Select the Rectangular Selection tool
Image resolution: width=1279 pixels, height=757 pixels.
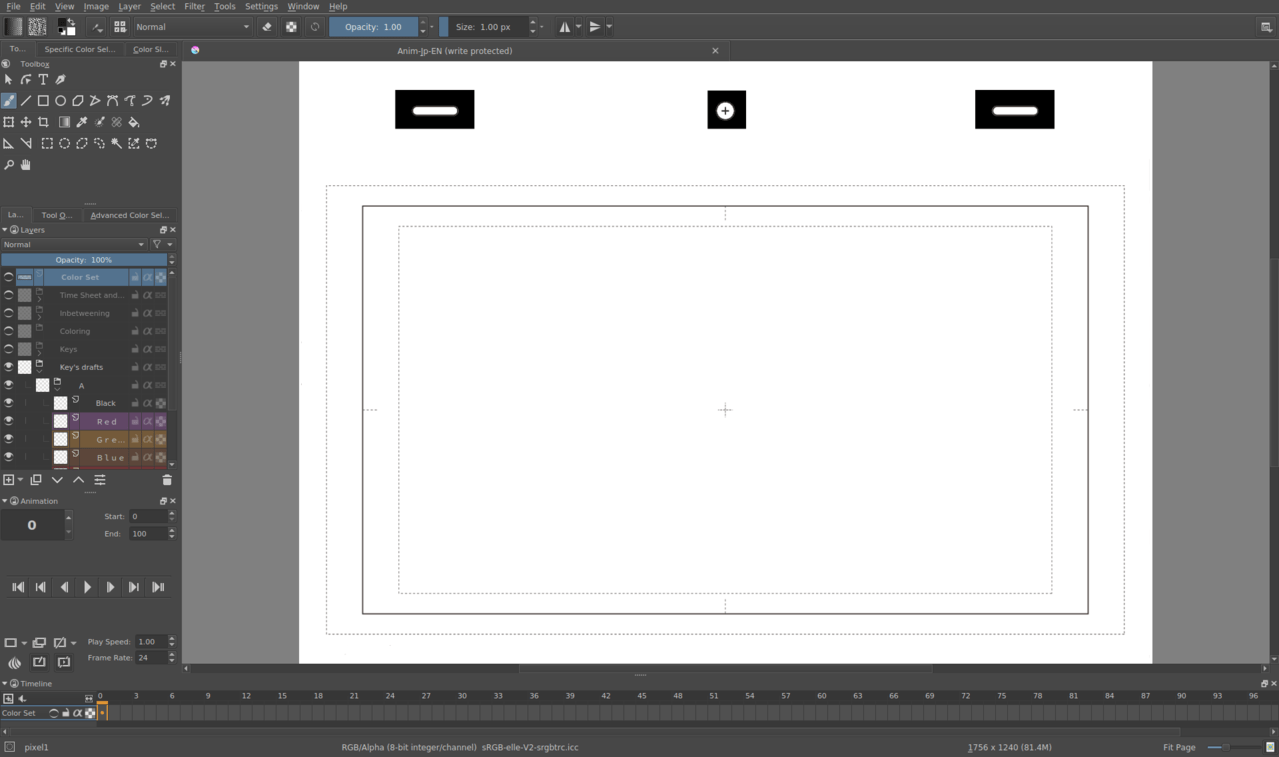coord(47,143)
